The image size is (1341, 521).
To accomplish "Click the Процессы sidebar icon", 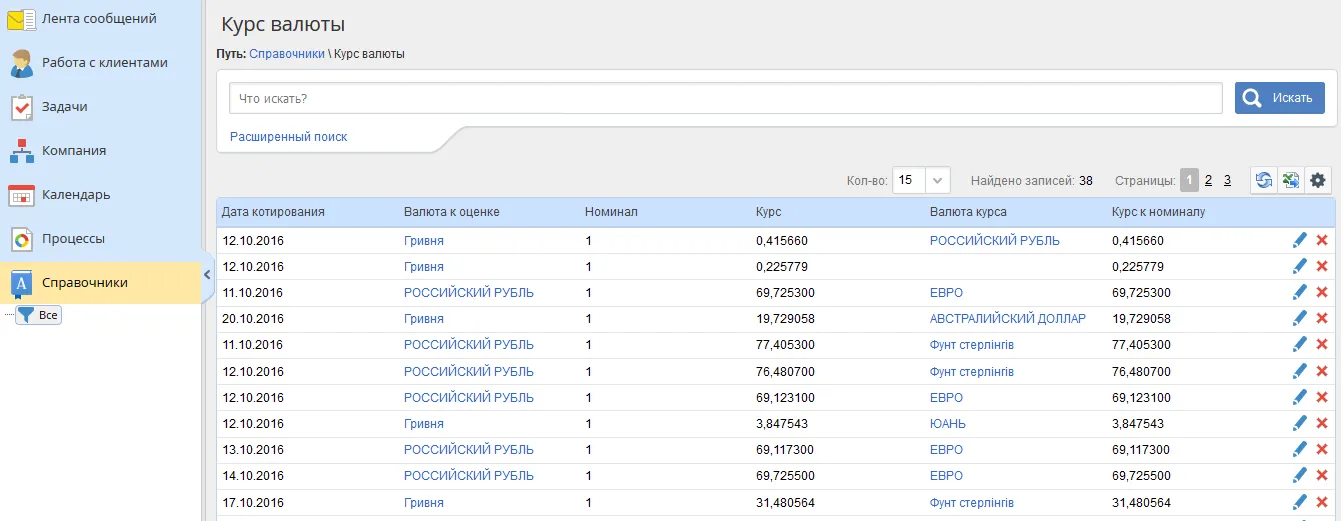I will pos(22,239).
